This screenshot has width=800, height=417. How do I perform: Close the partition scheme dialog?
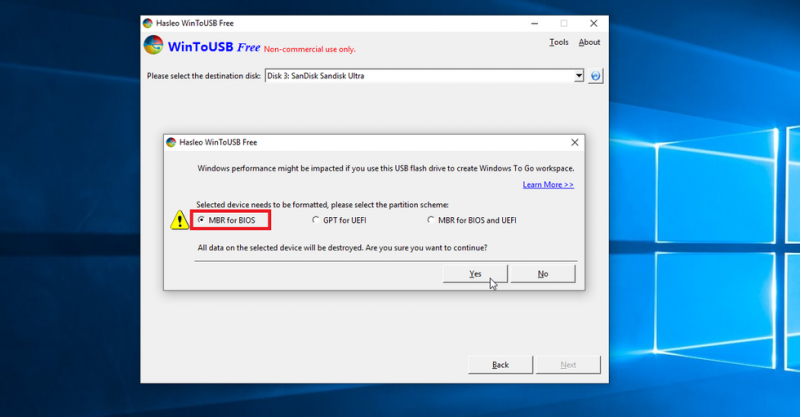point(574,142)
